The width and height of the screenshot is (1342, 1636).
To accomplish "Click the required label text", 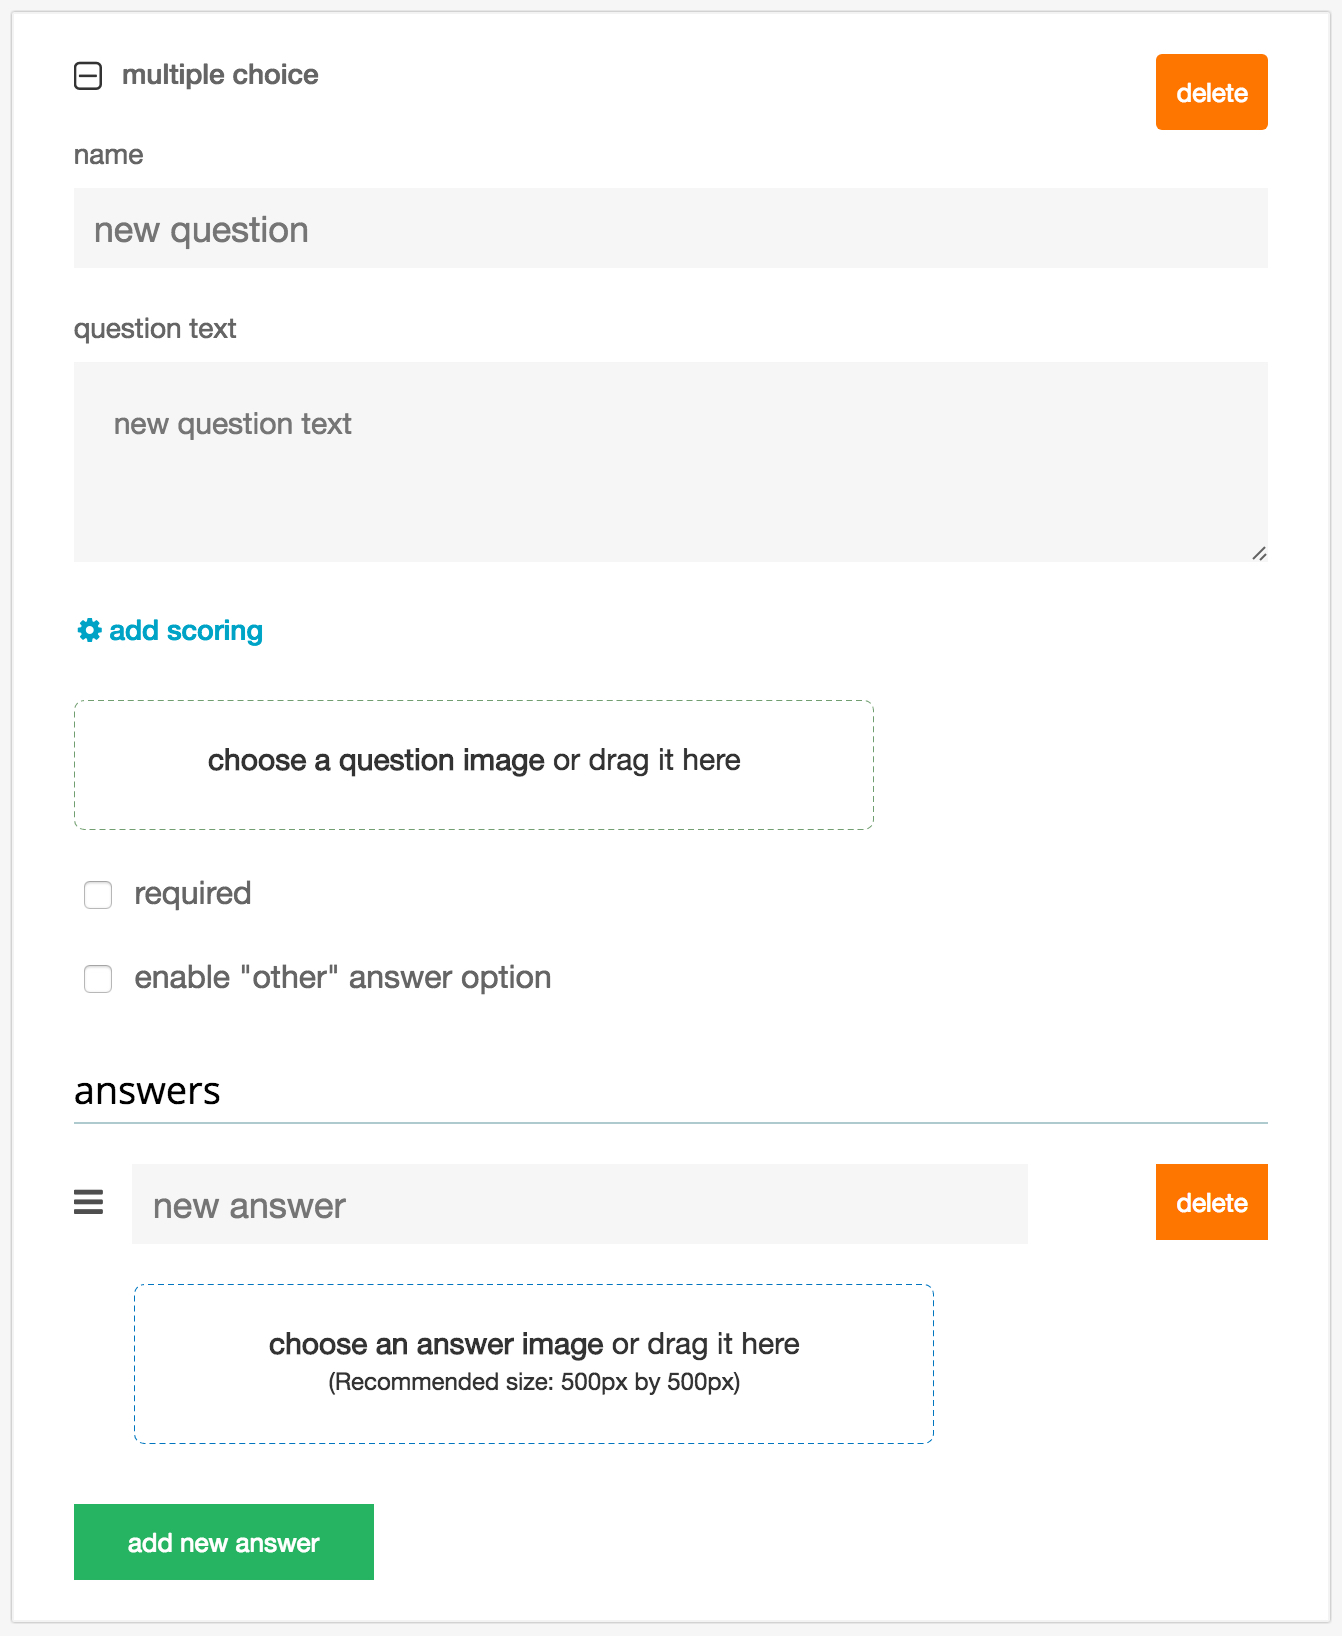I will pos(192,894).
